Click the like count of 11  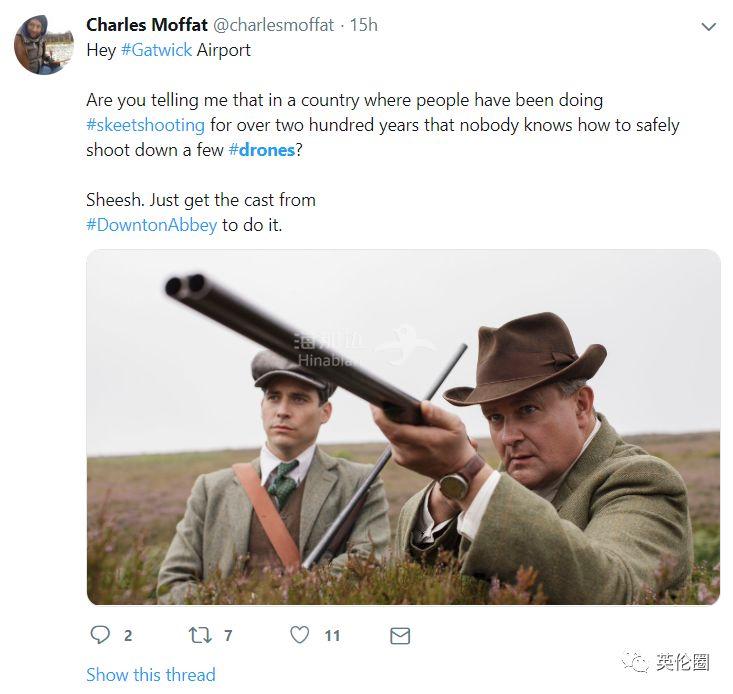332,636
